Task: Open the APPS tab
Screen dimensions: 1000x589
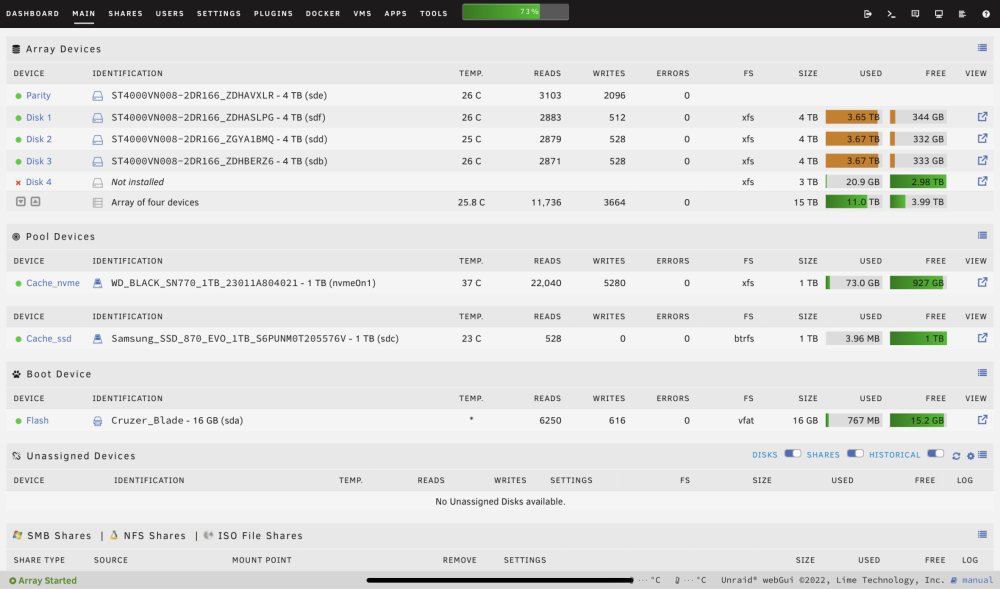Action: click(395, 13)
